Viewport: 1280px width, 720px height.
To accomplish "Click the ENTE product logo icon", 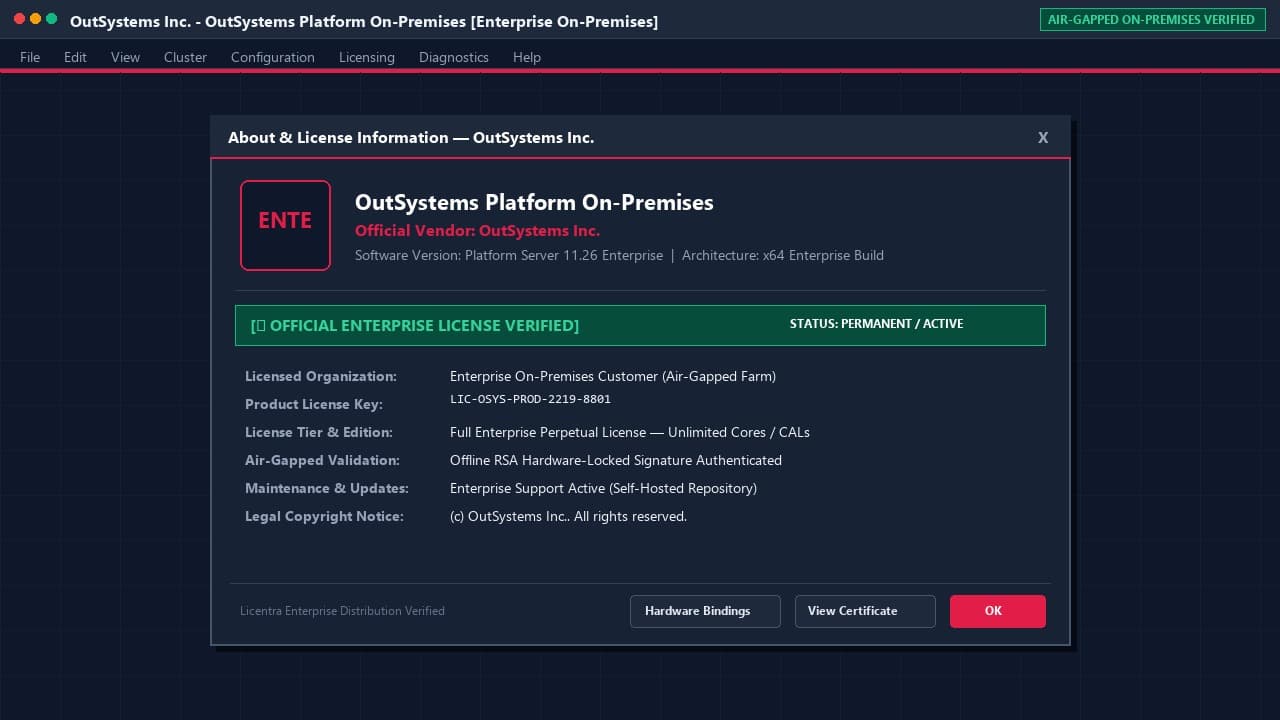I will point(285,225).
